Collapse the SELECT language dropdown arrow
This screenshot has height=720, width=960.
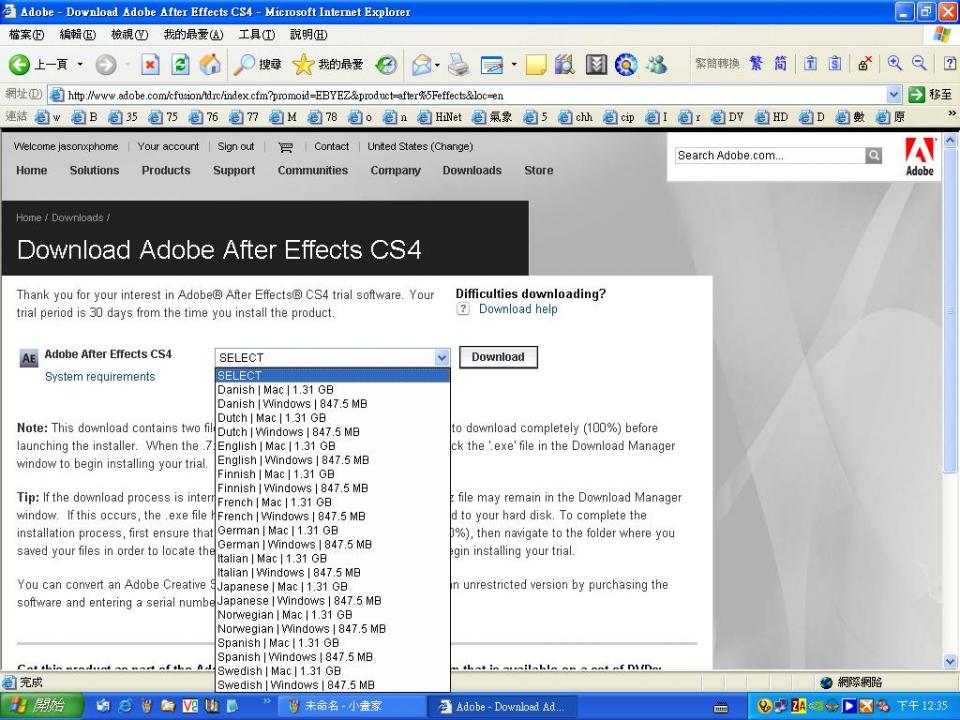tap(441, 358)
